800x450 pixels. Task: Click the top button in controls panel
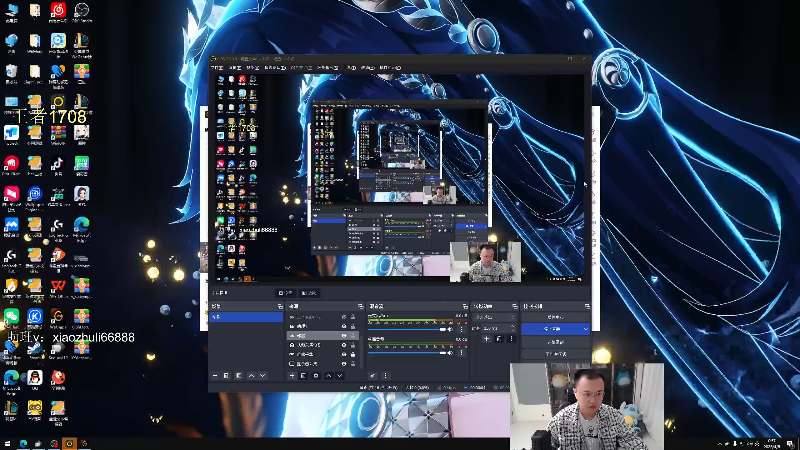555,317
